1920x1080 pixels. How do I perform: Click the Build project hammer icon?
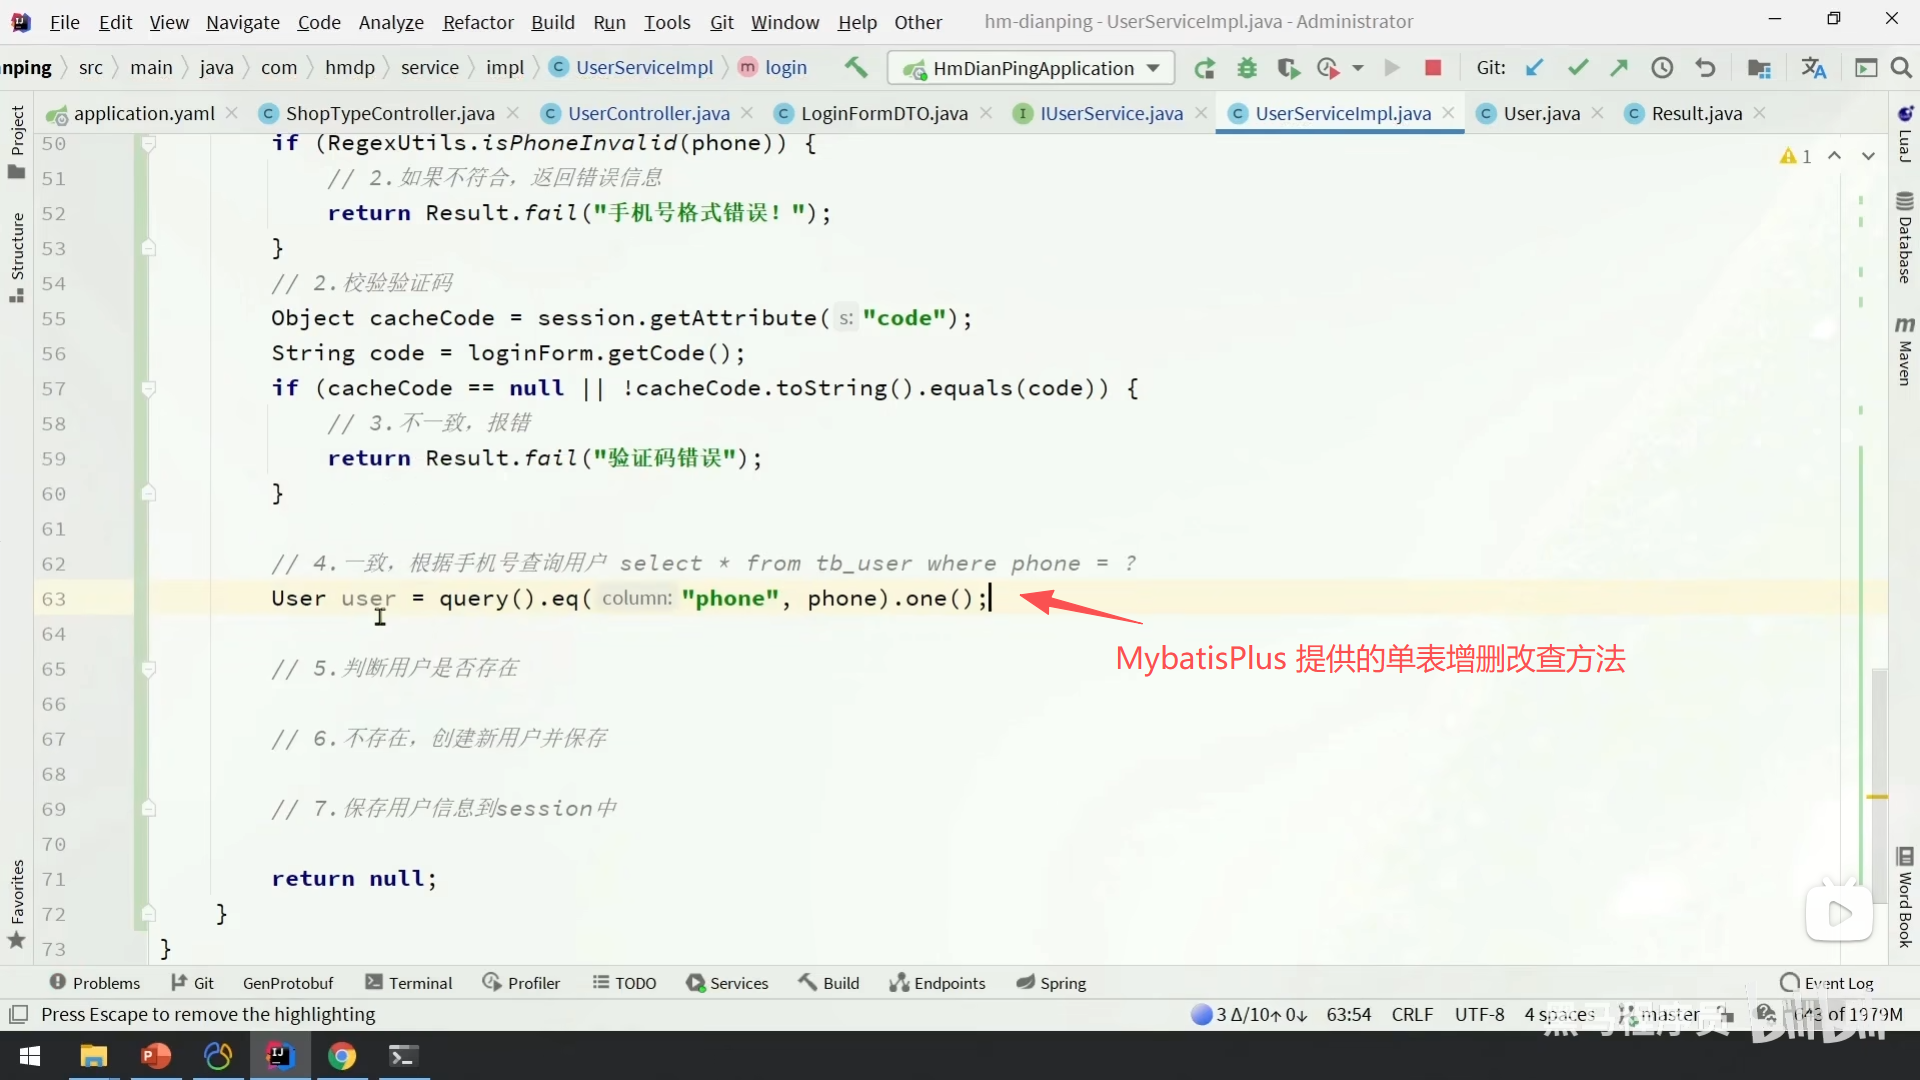click(856, 67)
